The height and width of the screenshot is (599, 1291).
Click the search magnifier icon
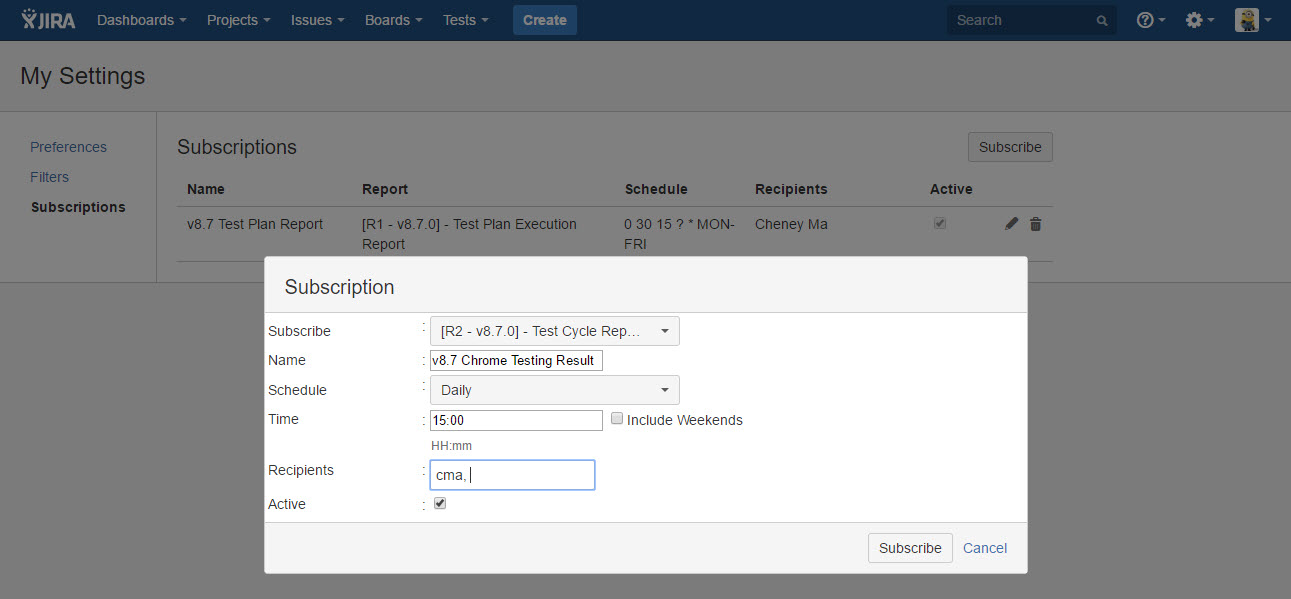click(x=1102, y=21)
